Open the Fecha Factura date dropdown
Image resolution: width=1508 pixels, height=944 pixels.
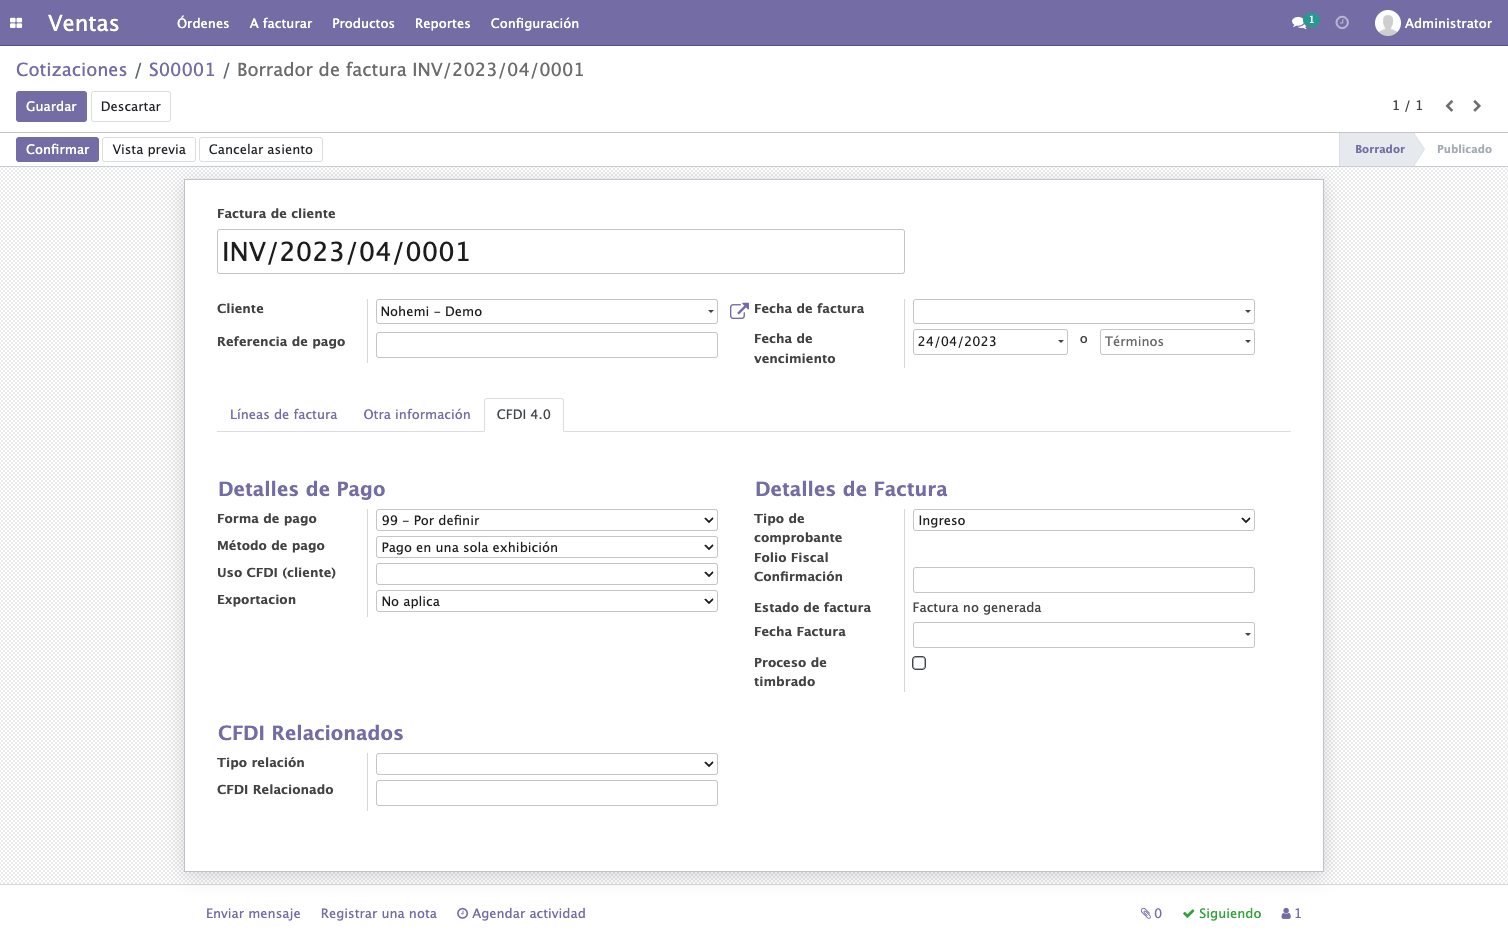click(x=1083, y=635)
